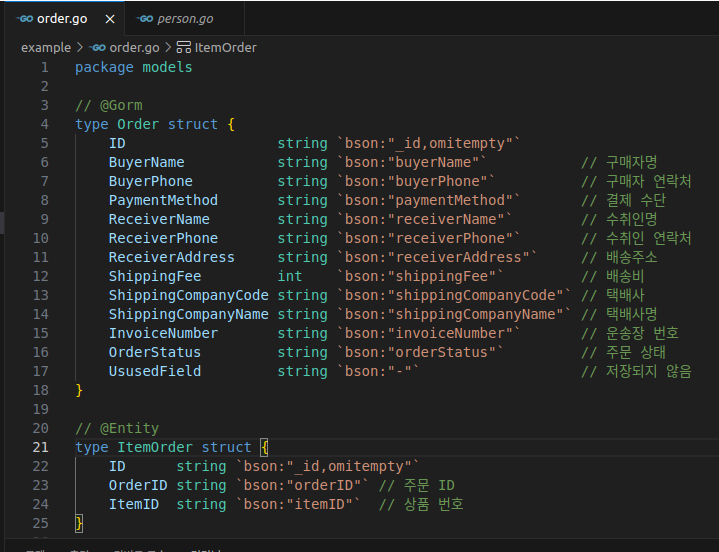Place cursor on Order struct name
The height and width of the screenshot is (552, 719).
point(138,124)
